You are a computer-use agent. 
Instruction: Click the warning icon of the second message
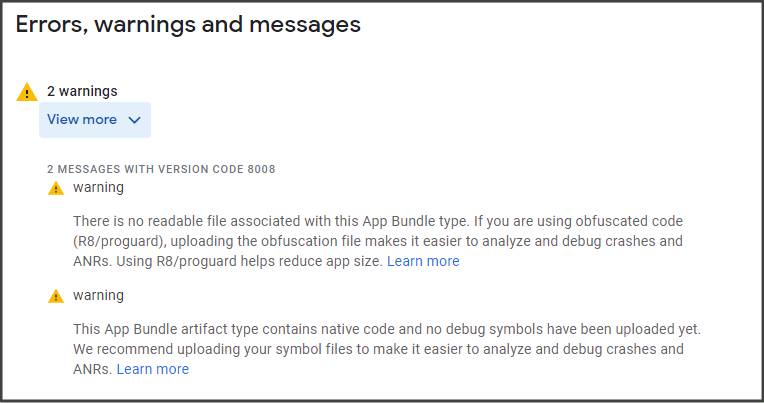[x=56, y=296]
